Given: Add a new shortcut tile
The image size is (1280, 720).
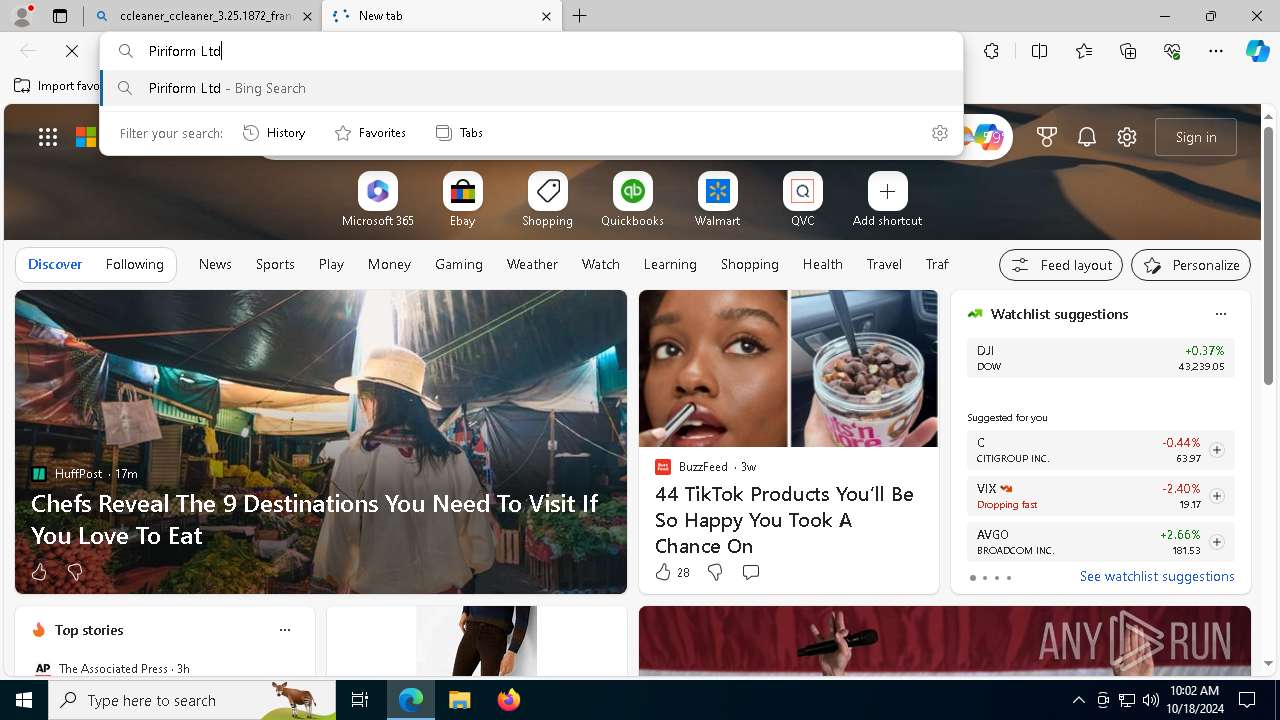Looking at the screenshot, I should point(887,200).
